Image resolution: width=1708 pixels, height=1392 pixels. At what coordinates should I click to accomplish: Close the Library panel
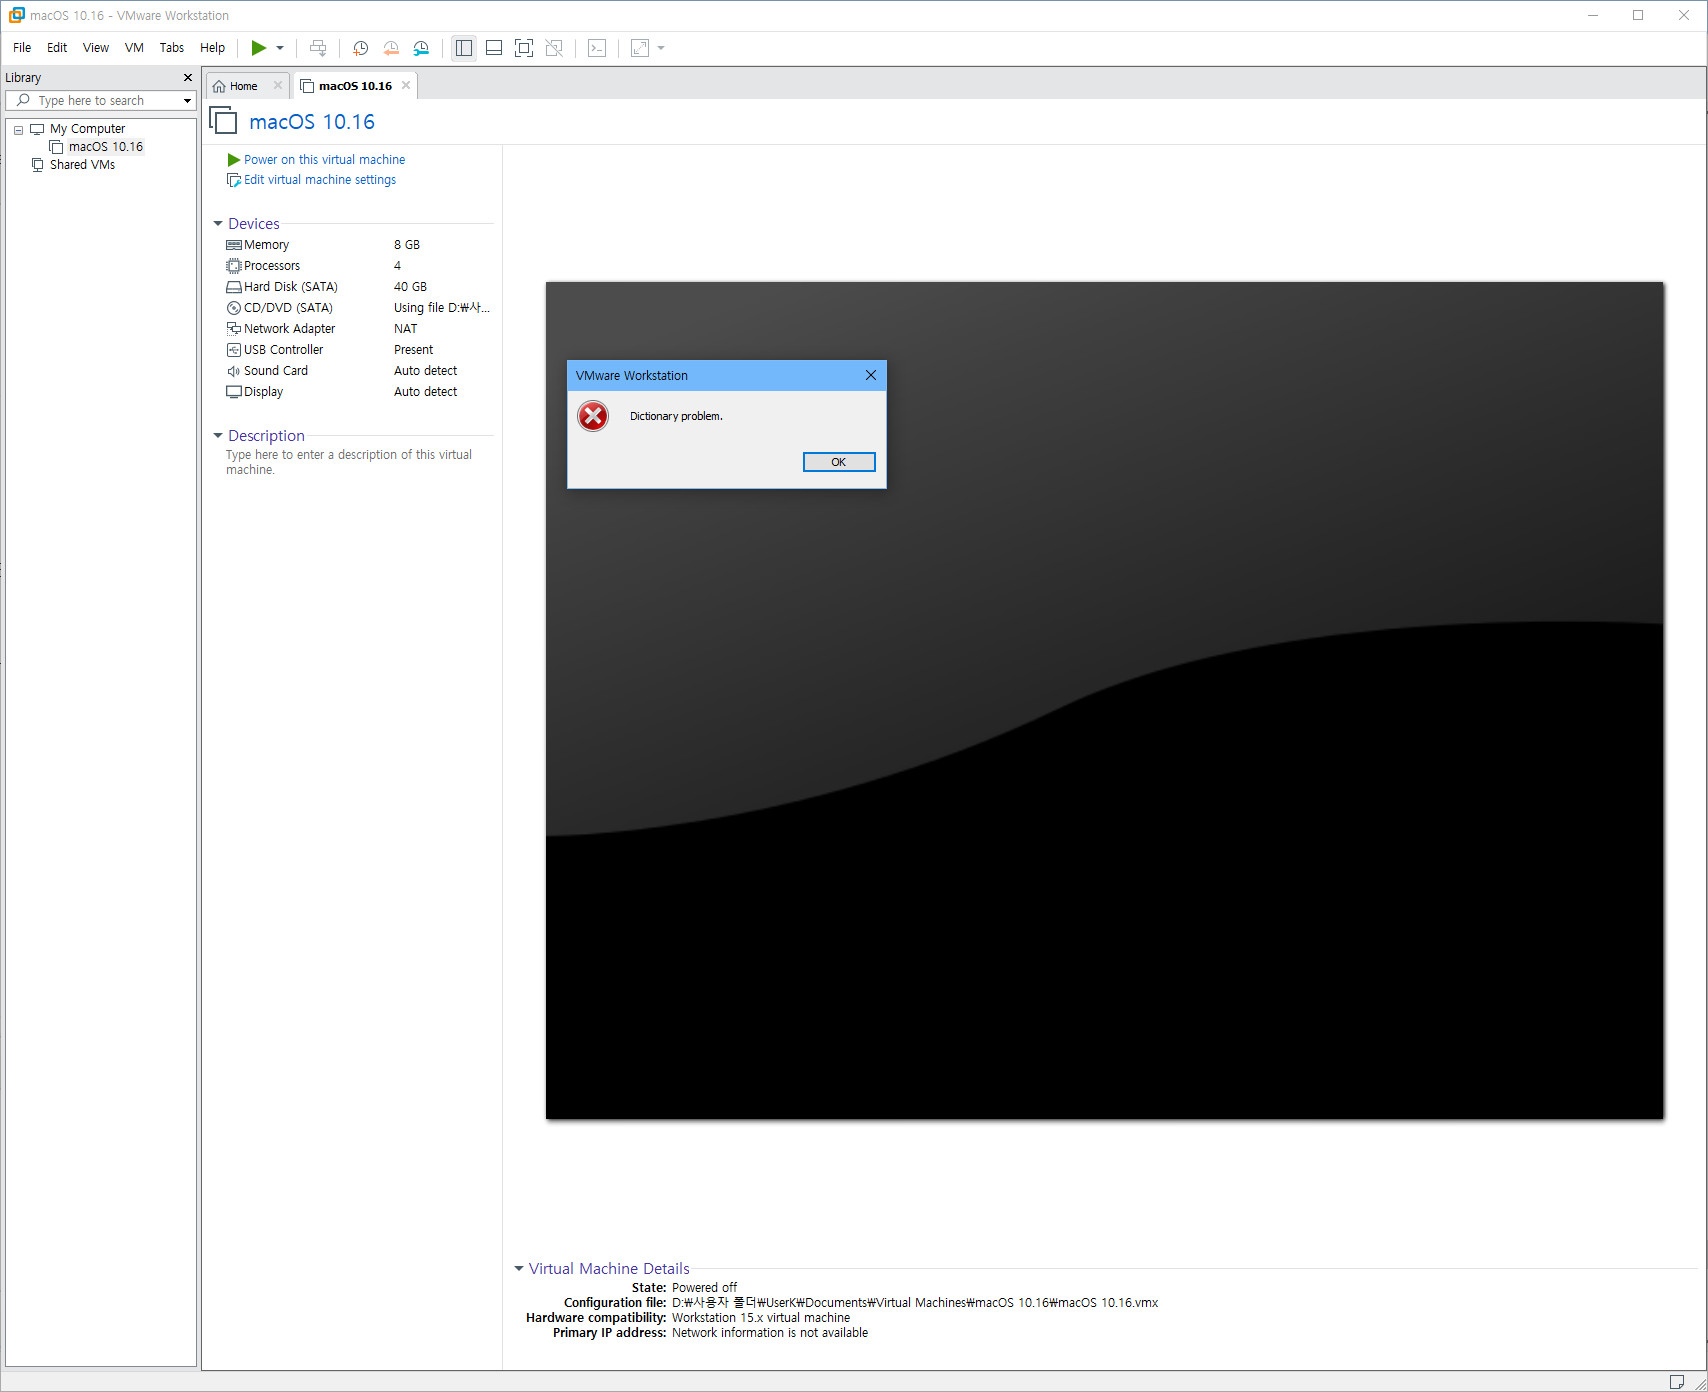(x=187, y=78)
